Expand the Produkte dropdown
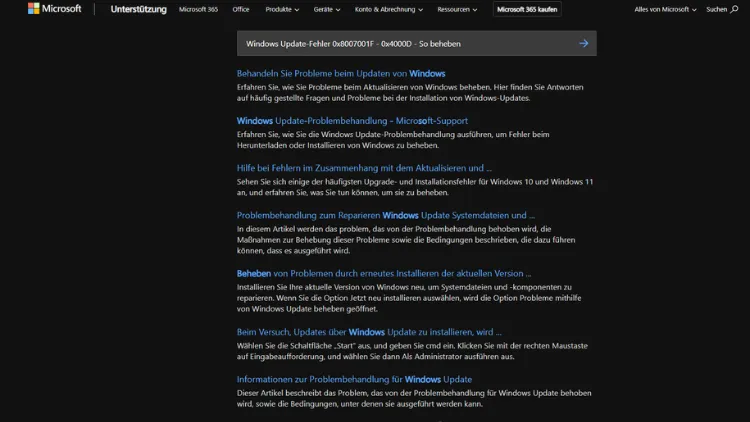 [282, 9]
